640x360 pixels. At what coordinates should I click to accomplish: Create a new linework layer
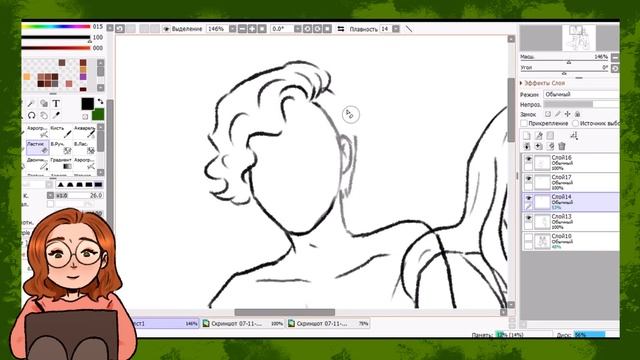(x=538, y=136)
